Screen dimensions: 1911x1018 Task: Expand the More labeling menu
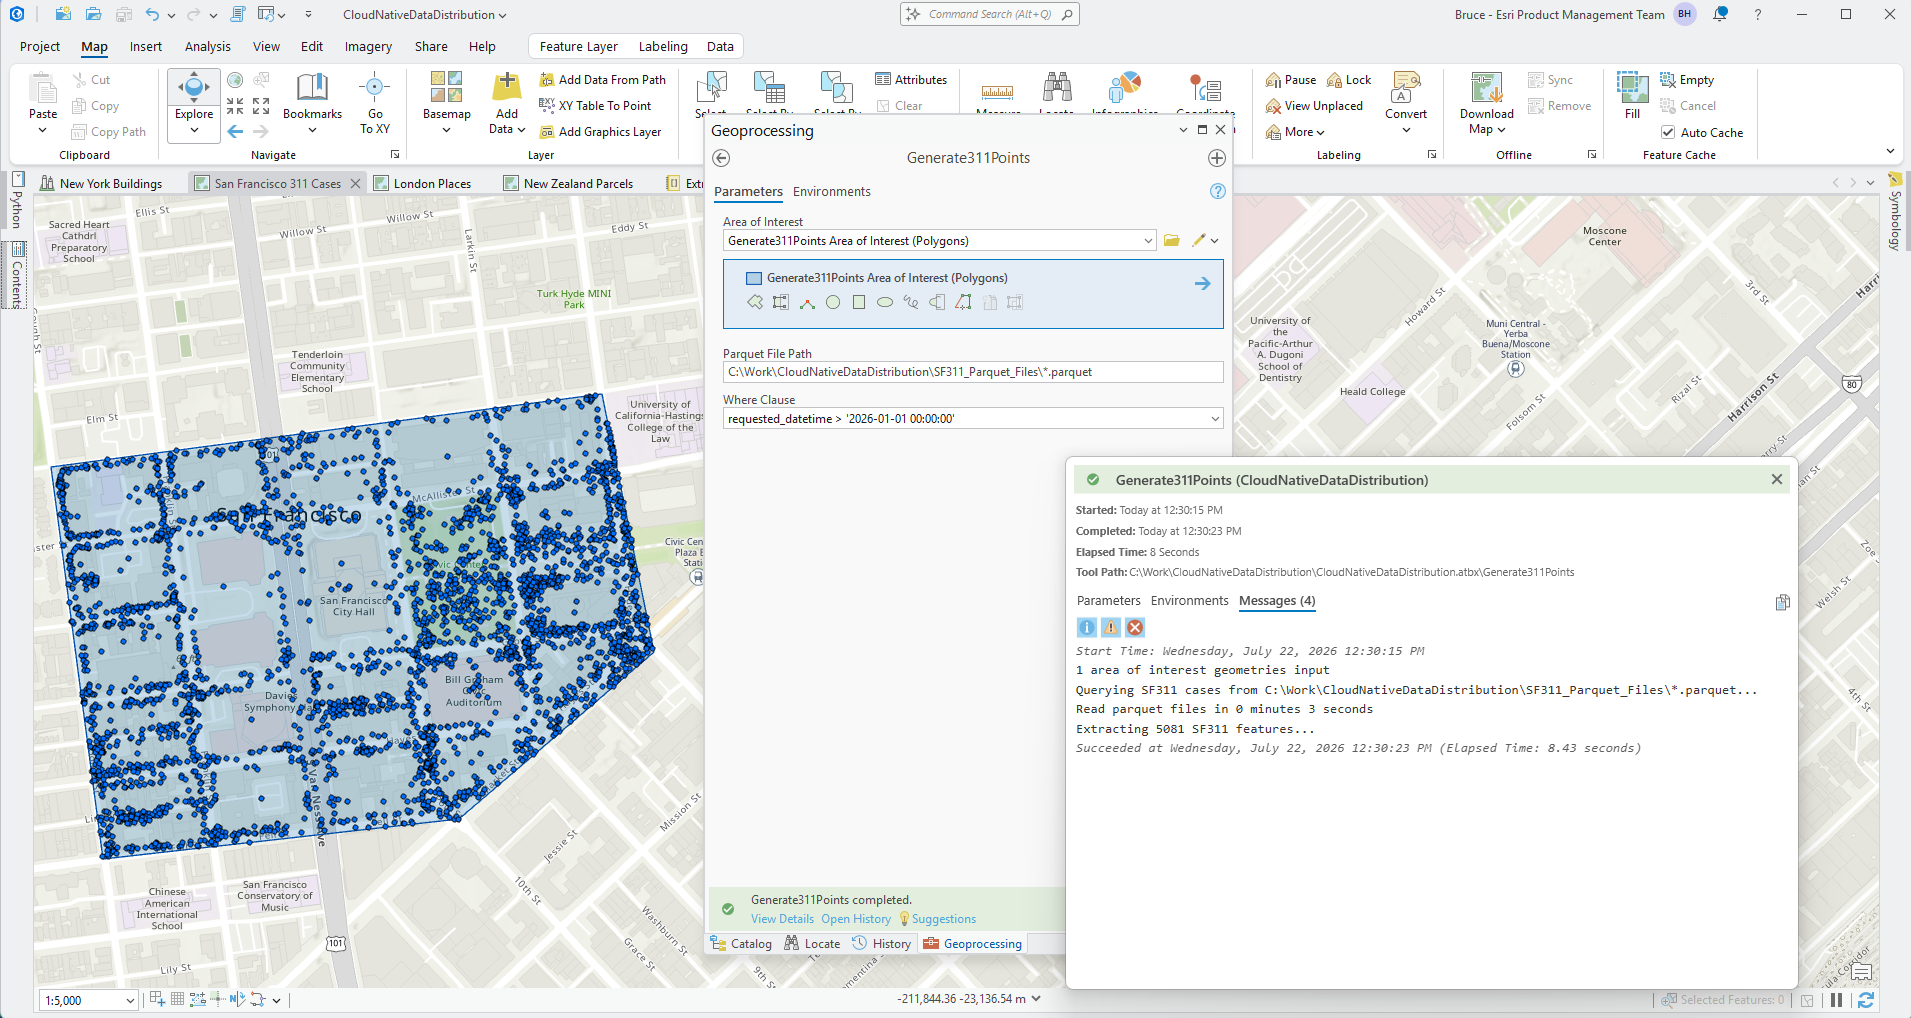(x=1295, y=132)
